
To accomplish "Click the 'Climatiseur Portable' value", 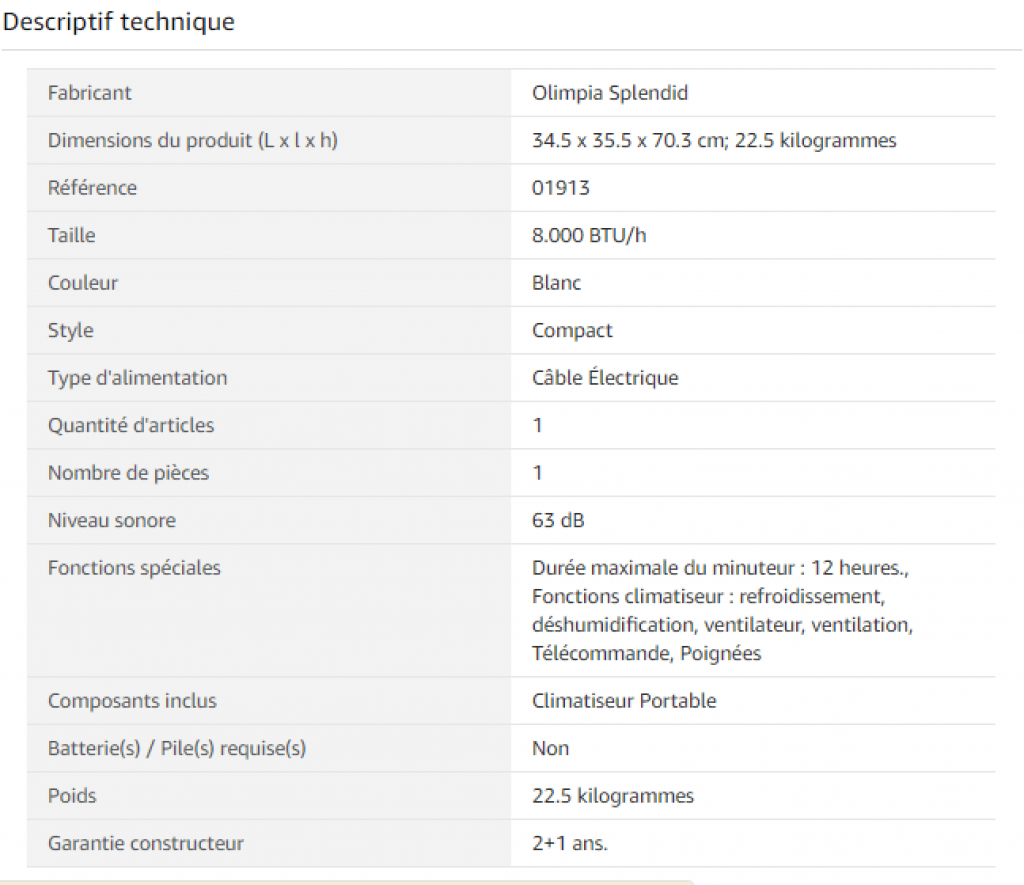I will tap(624, 701).
